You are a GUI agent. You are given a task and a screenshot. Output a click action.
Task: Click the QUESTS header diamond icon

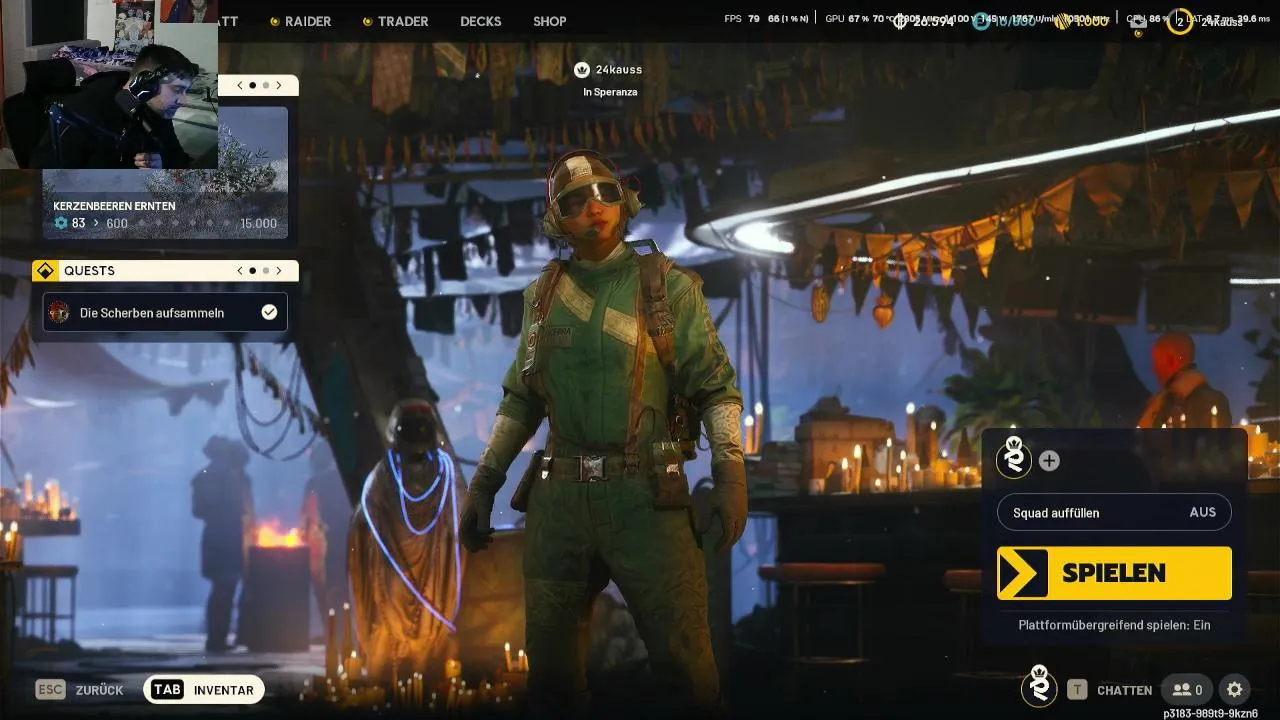pos(43,270)
